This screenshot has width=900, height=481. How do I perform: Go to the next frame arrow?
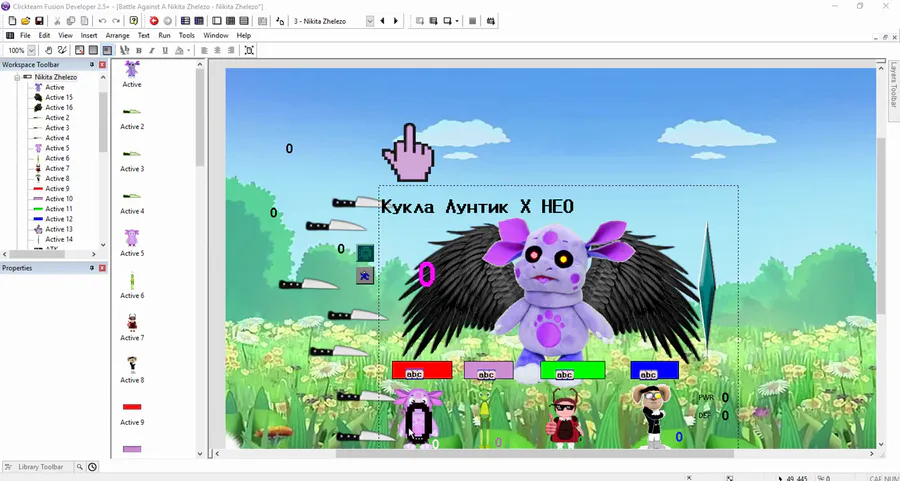(395, 21)
